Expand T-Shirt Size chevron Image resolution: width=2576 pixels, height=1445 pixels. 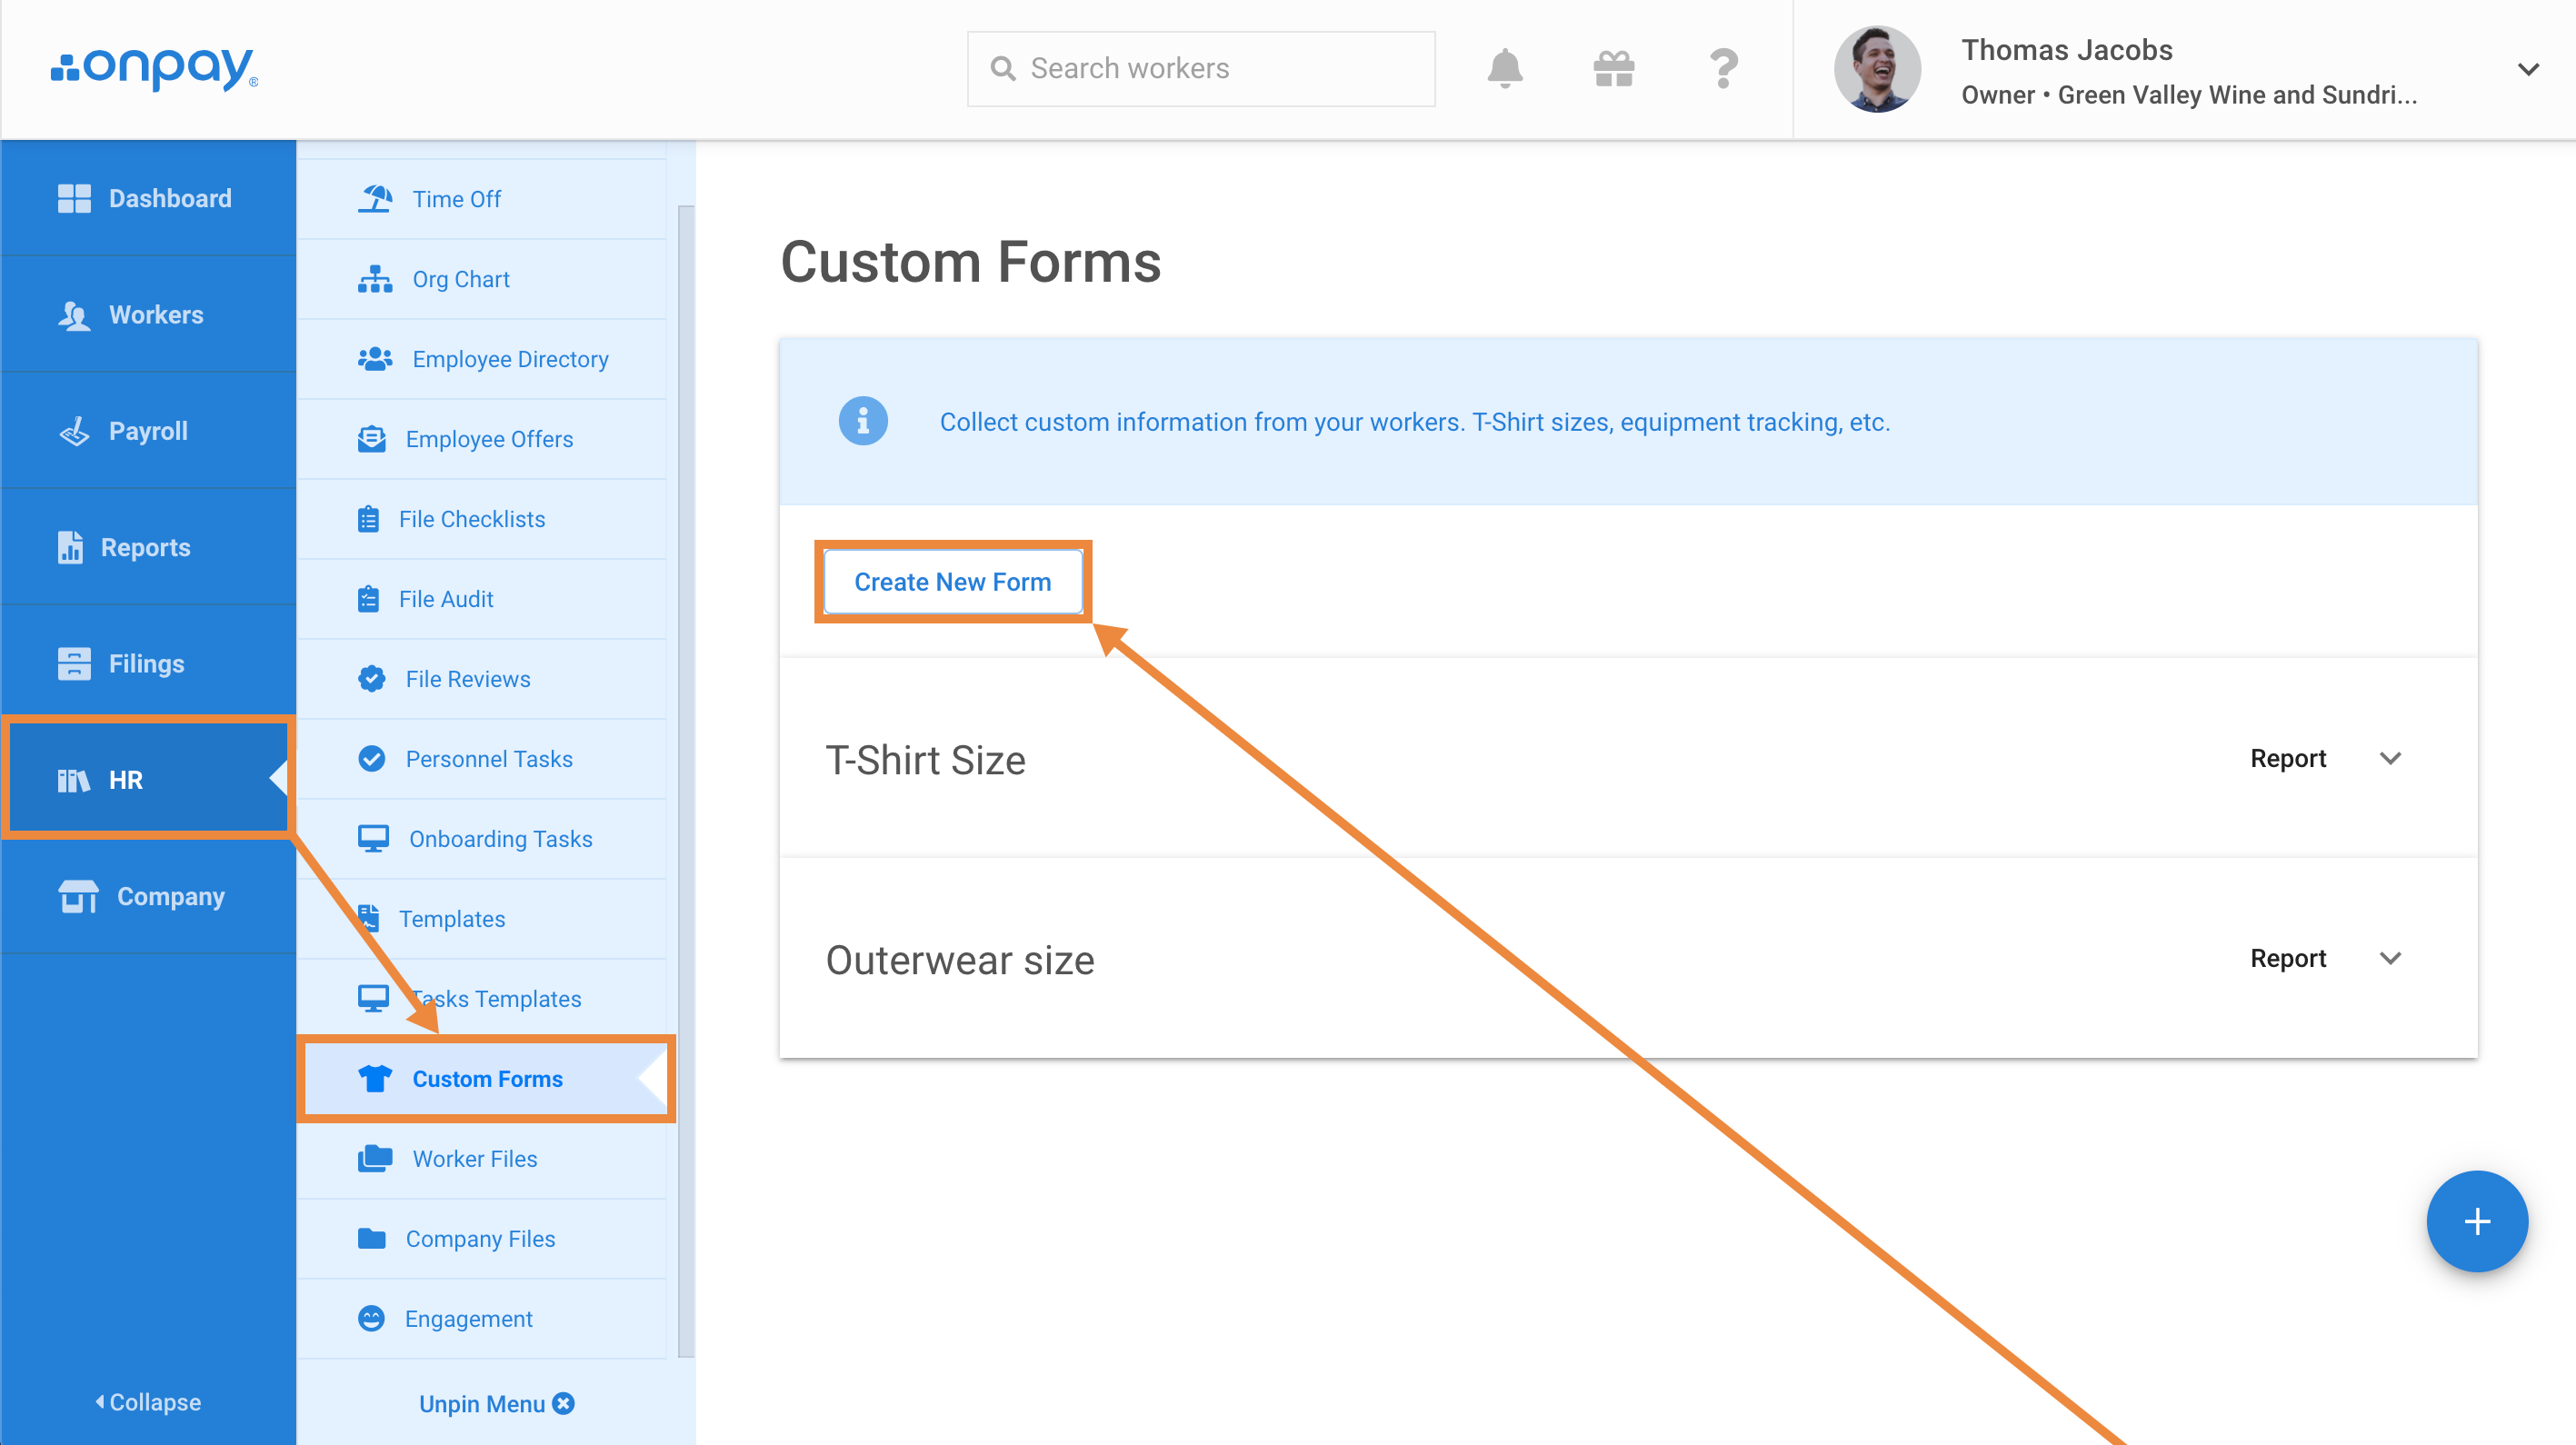(x=2390, y=758)
